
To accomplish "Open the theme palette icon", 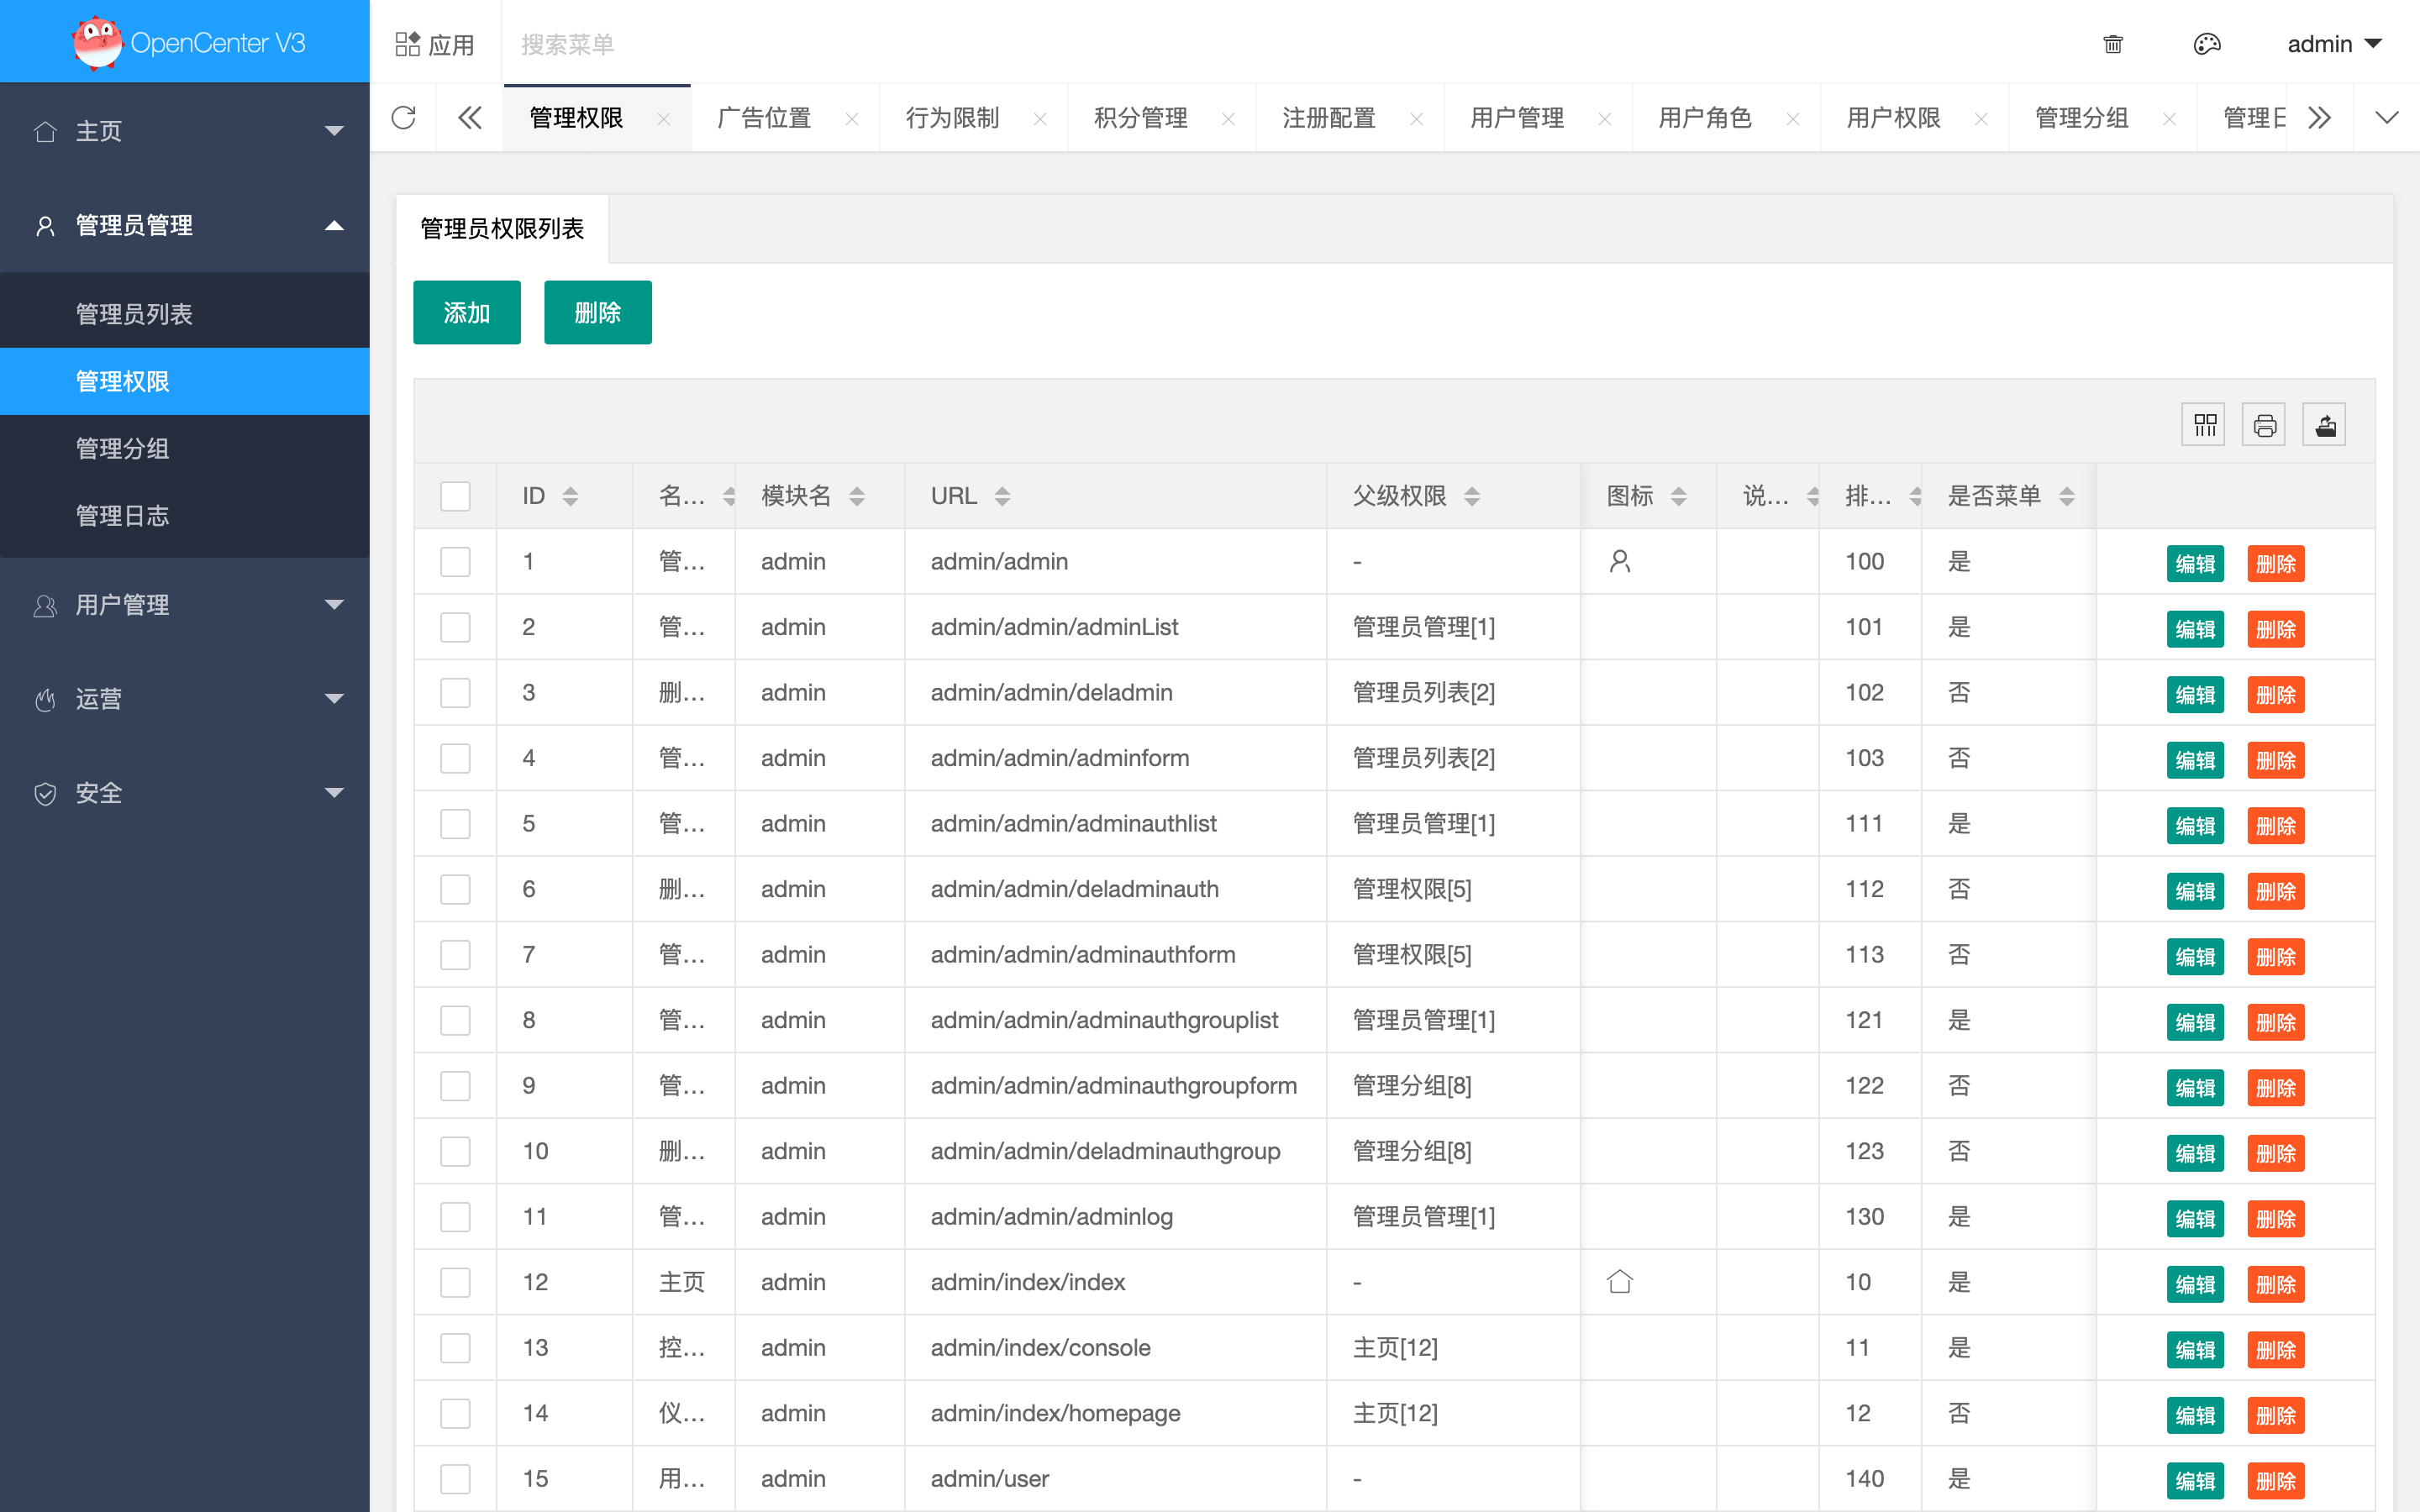I will [x=2207, y=44].
